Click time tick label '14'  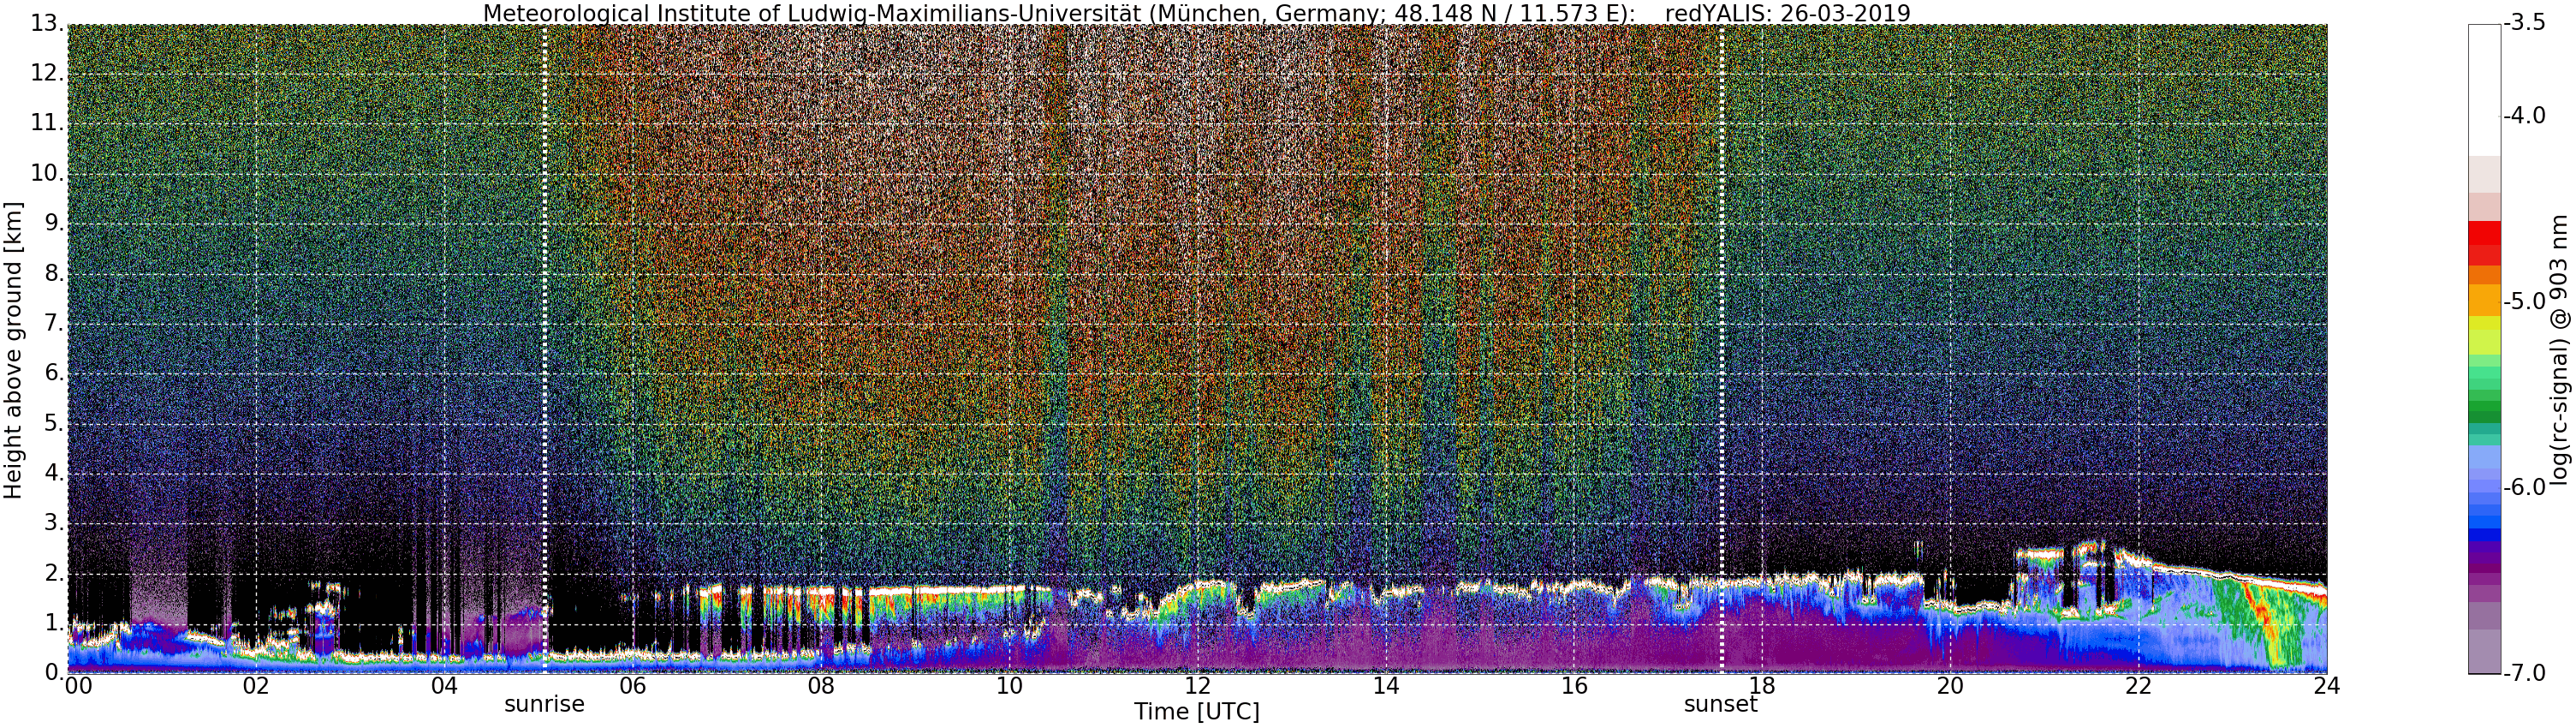1385,686
